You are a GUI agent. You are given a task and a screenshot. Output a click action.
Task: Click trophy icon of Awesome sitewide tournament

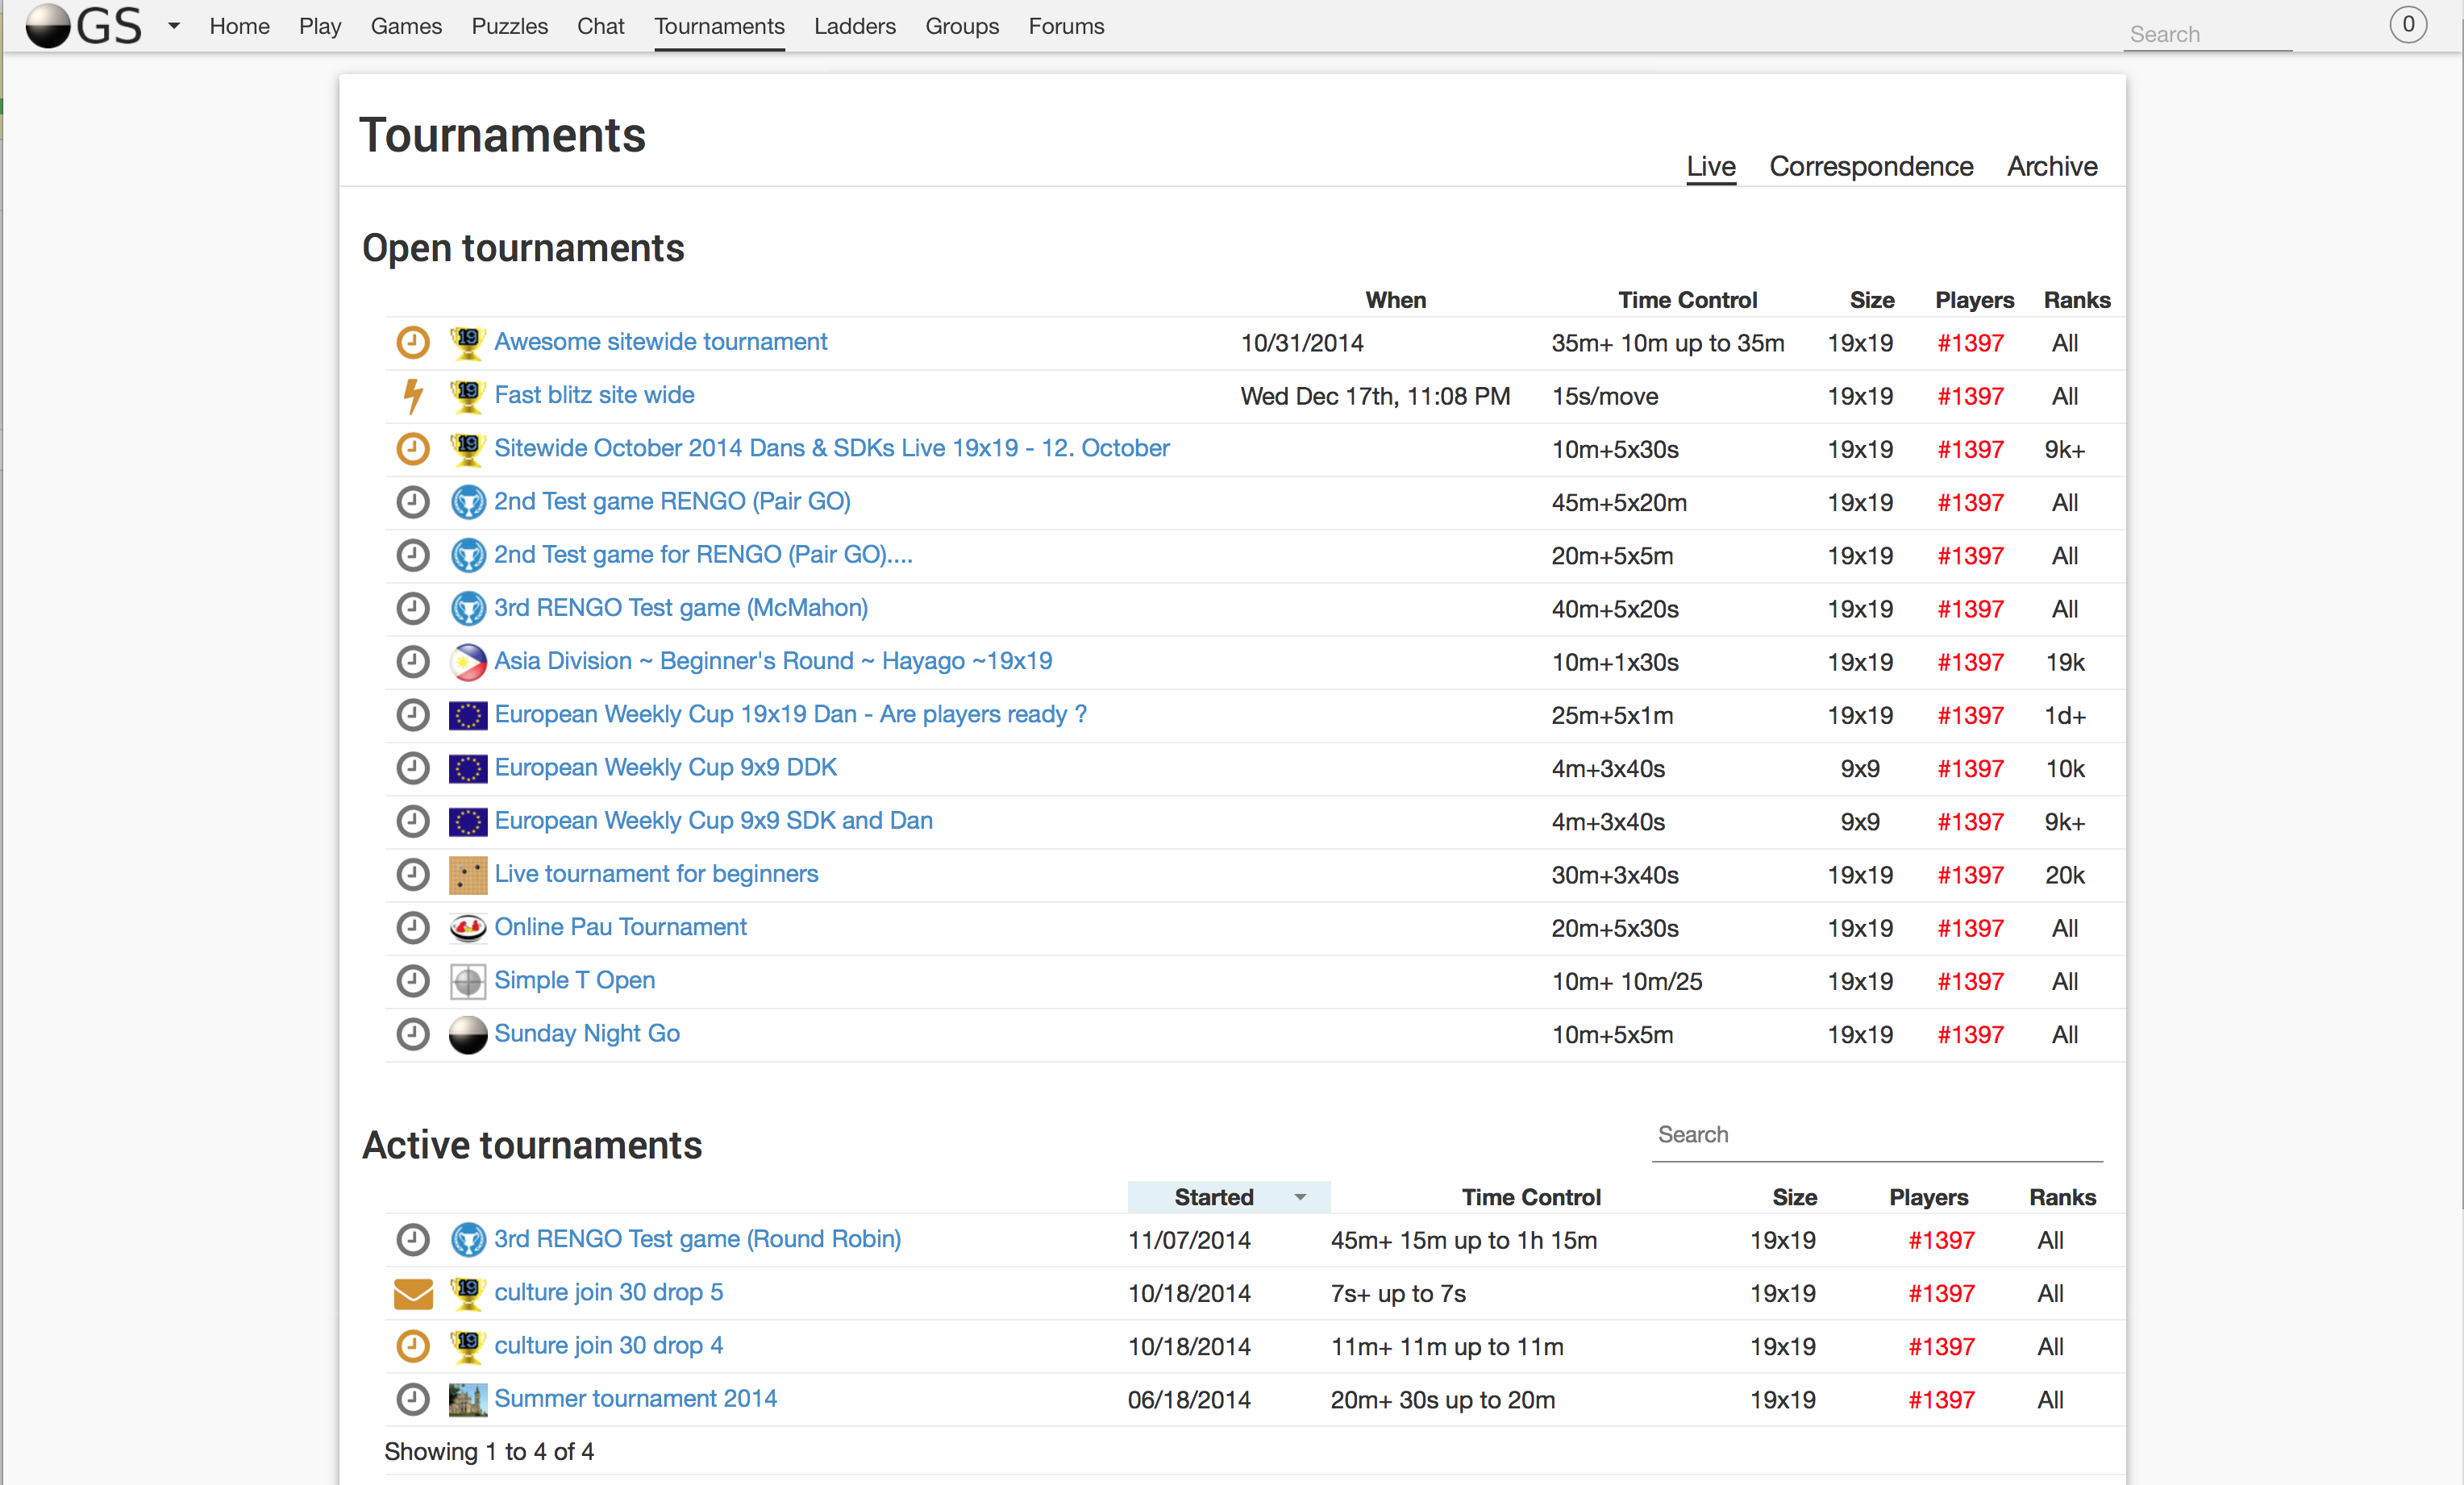coord(467,343)
